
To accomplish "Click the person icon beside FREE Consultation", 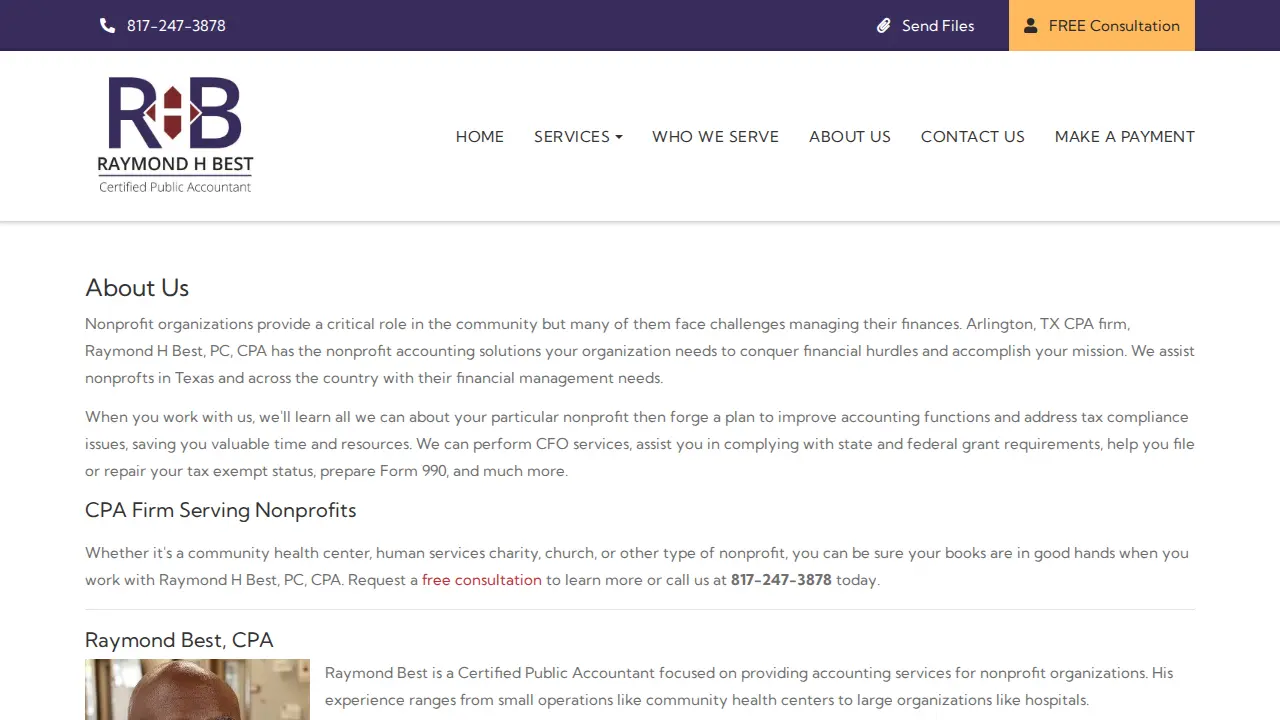I will coord(1031,26).
